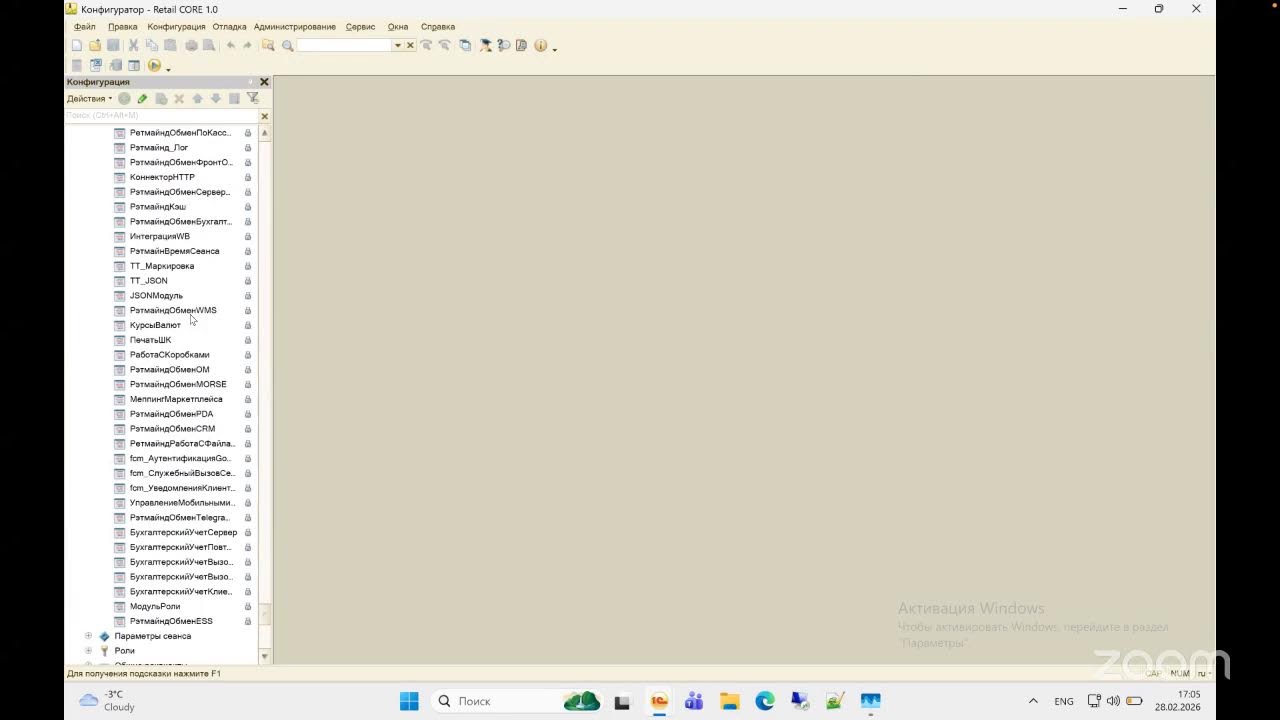Click the funnel filter icon in Конфигурация panel
The image size is (1280, 720).
click(x=253, y=98)
